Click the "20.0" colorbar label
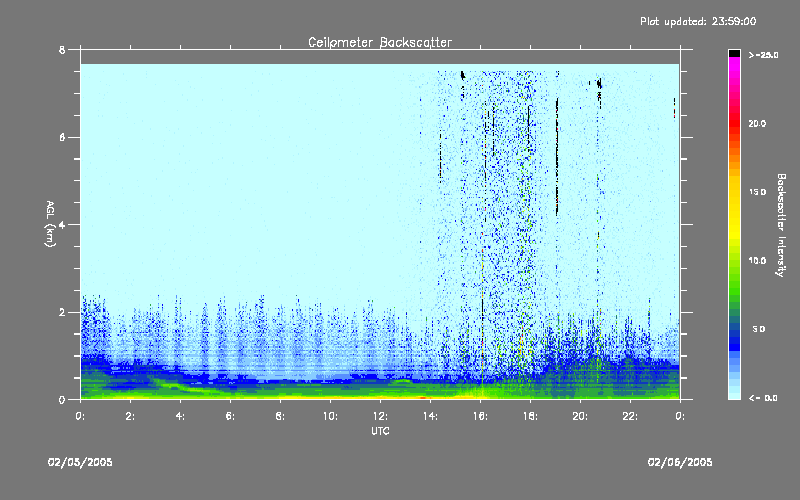This screenshot has width=800, height=500. point(758,124)
